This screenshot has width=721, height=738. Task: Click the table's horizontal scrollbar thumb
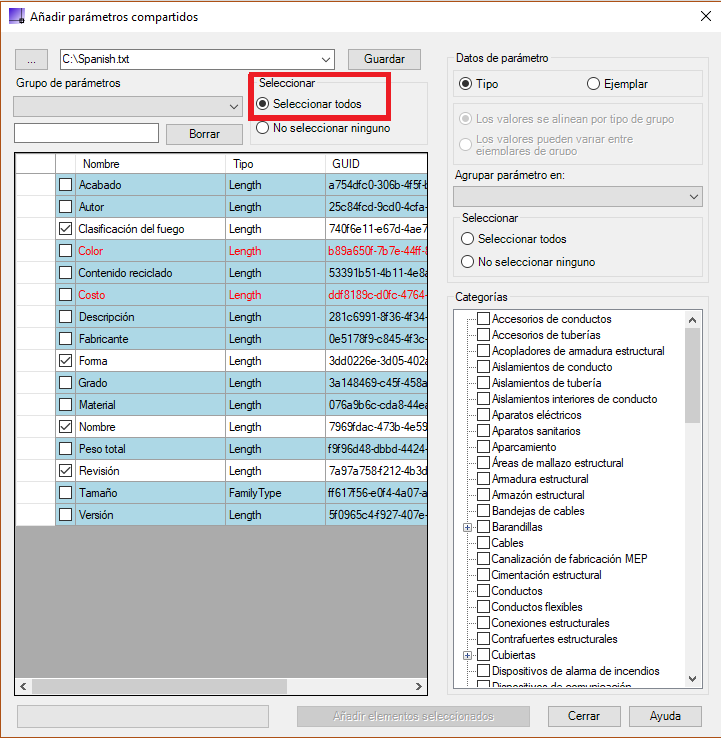(x=159, y=686)
